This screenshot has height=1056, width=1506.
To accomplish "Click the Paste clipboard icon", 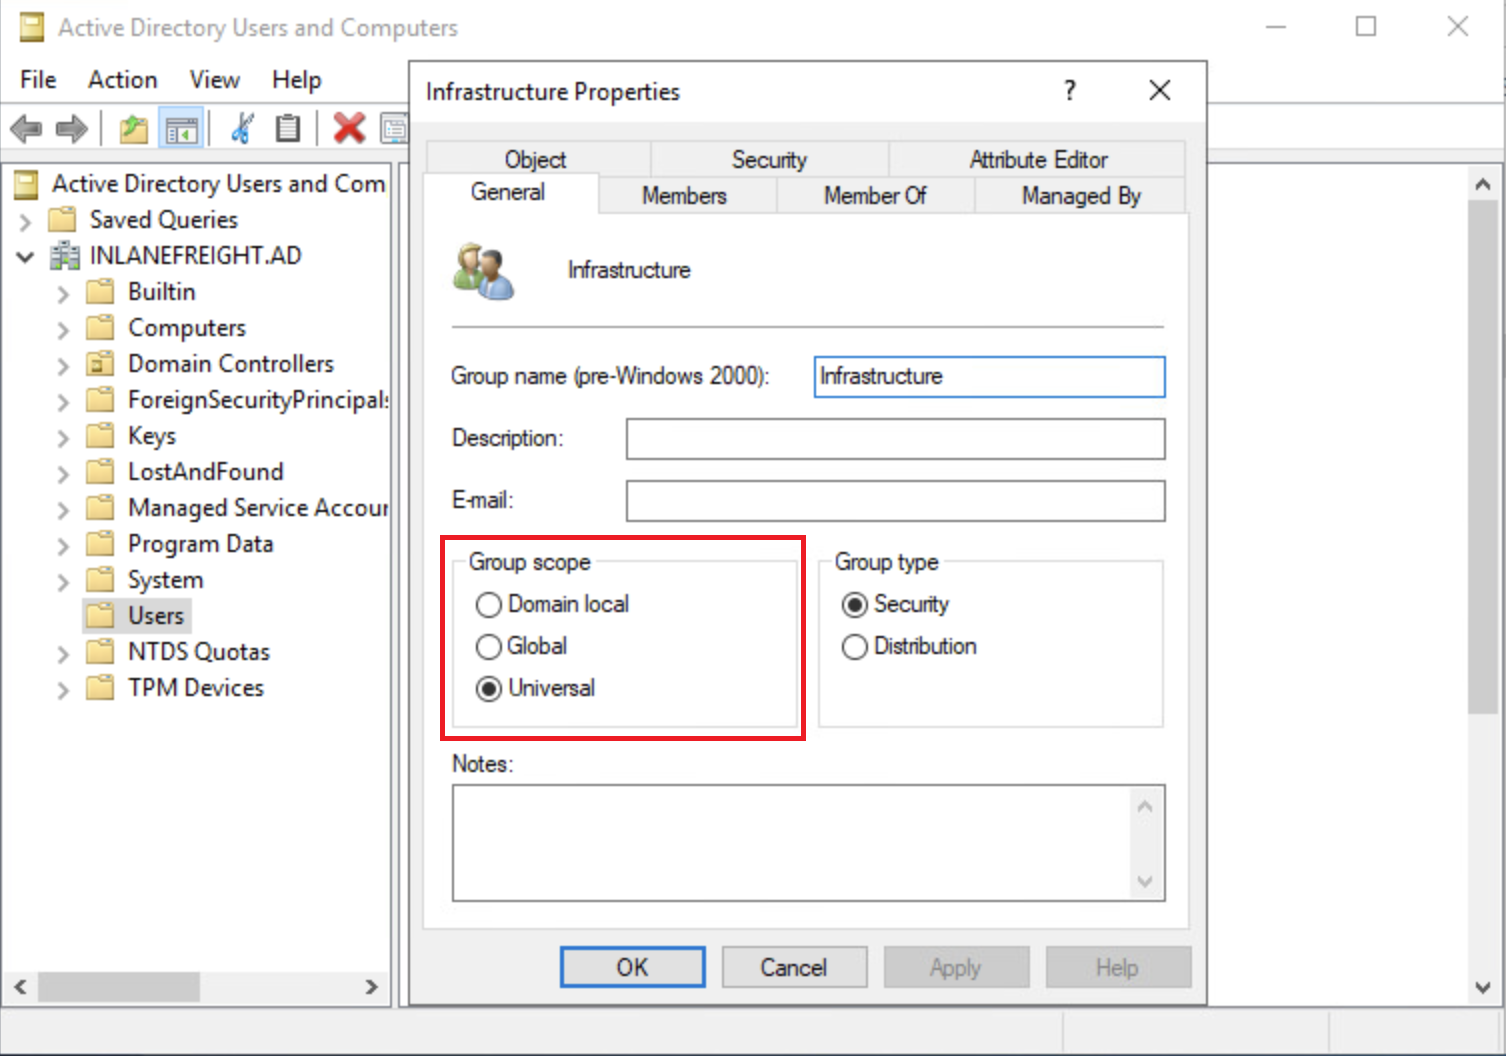I will click(x=288, y=128).
